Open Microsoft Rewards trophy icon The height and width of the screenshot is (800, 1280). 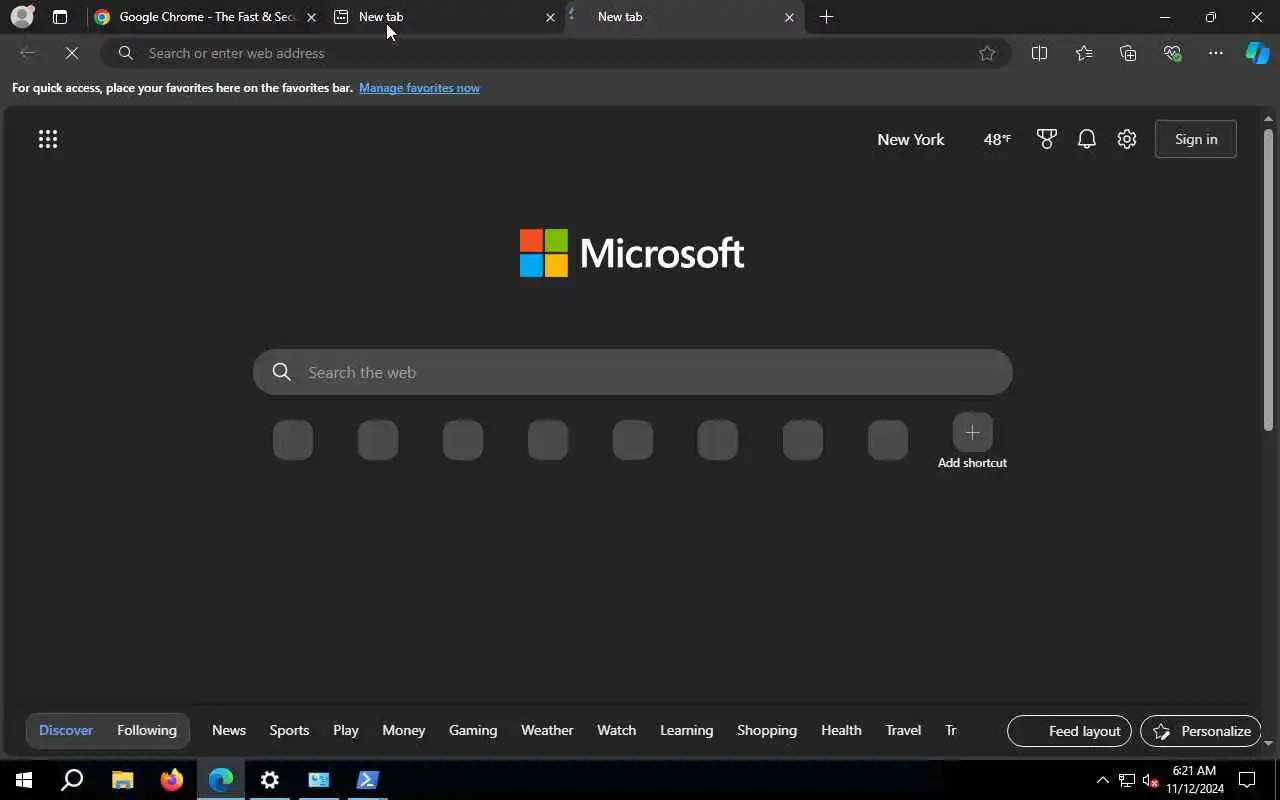pyautogui.click(x=1047, y=139)
